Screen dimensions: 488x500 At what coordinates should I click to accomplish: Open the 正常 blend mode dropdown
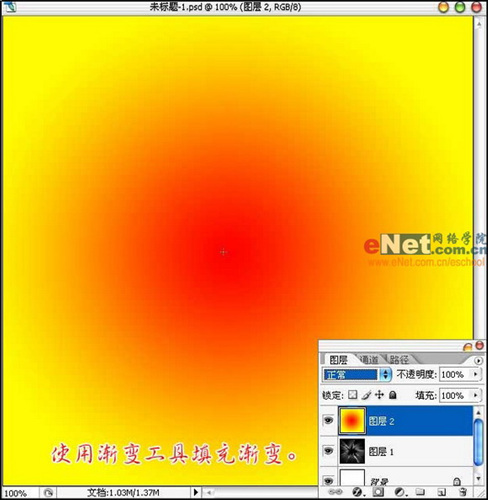click(x=357, y=375)
